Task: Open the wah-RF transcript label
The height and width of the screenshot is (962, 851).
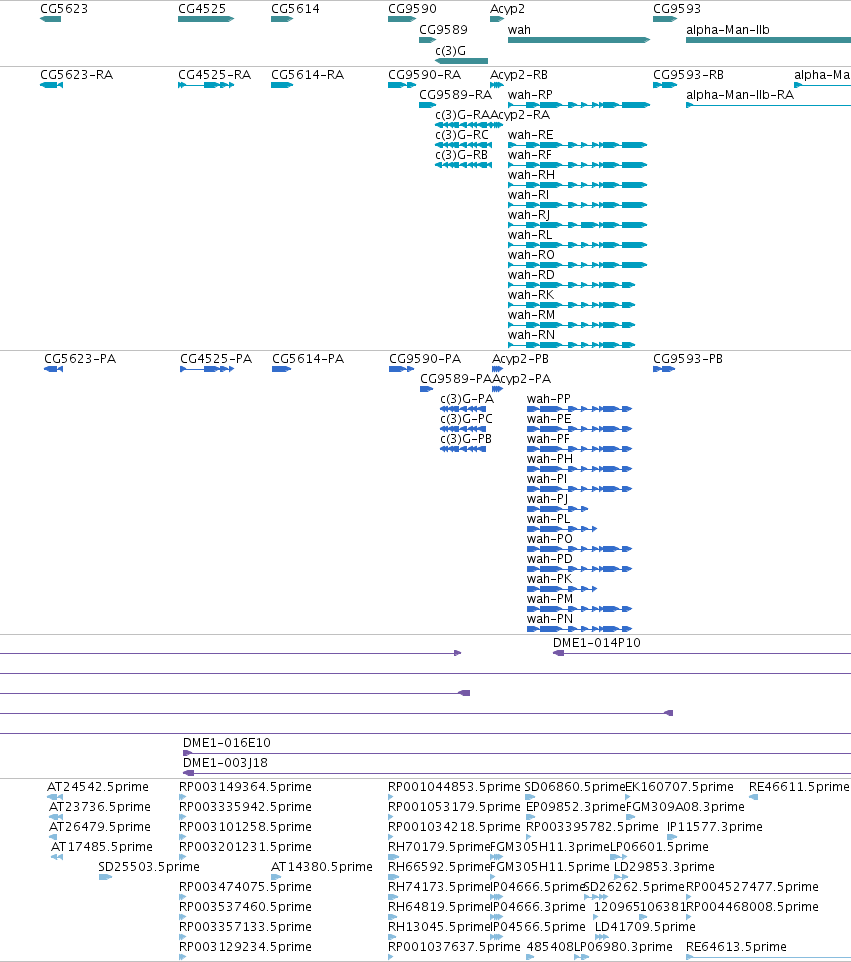Action: coord(530,155)
